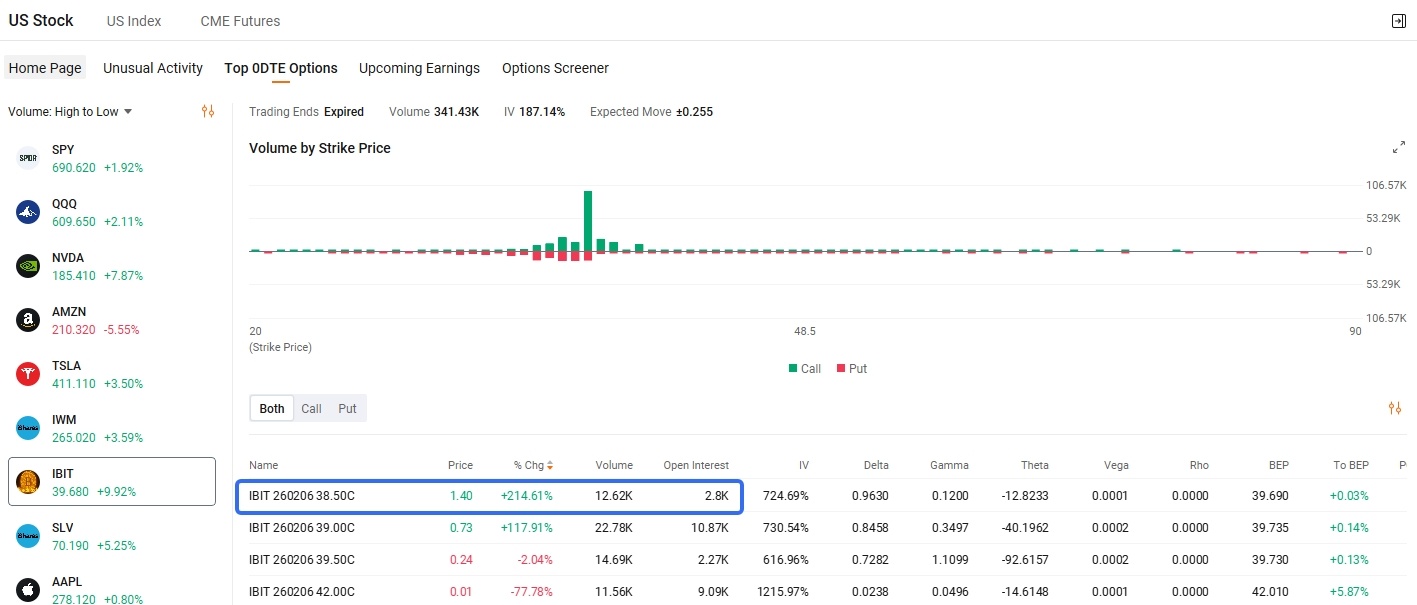
Task: Sort table by Open Interest column header
Action: 696,465
